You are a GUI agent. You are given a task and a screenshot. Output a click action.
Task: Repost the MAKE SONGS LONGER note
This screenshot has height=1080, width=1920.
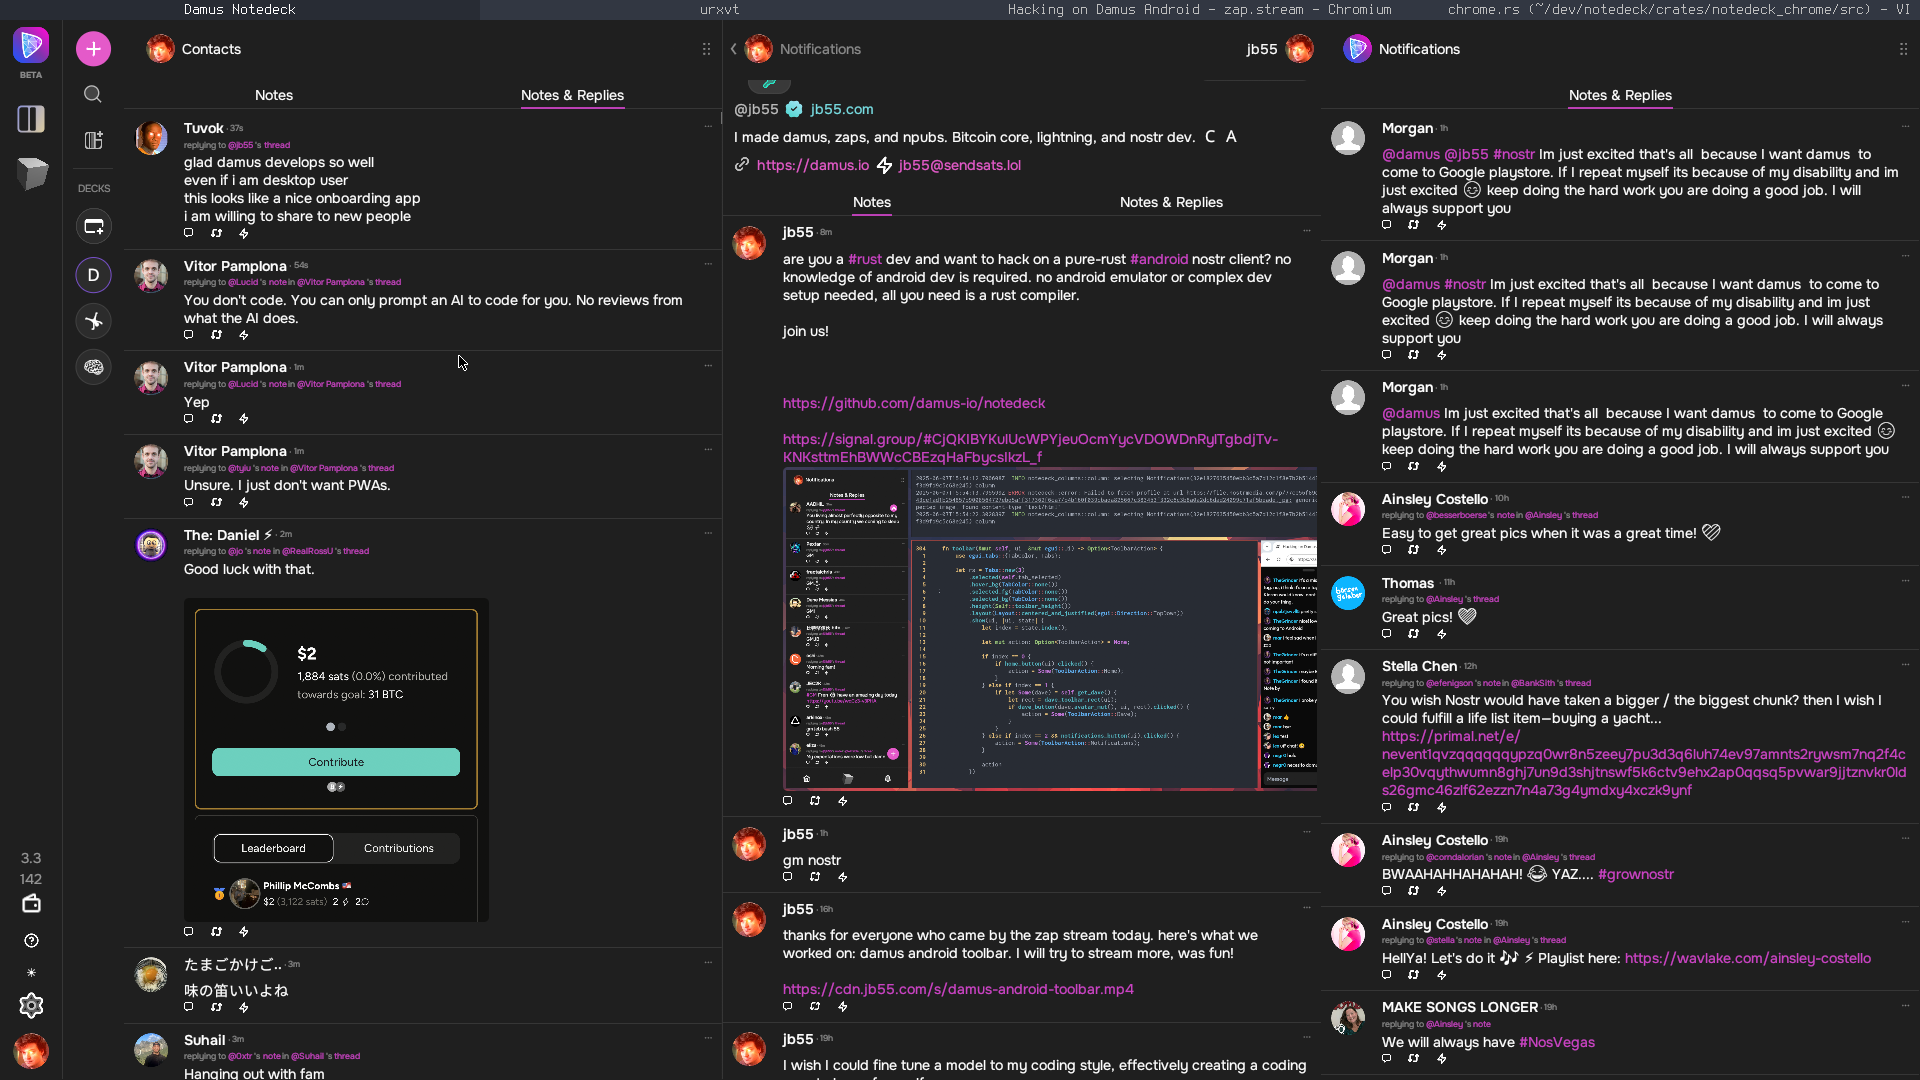[1414, 1058]
